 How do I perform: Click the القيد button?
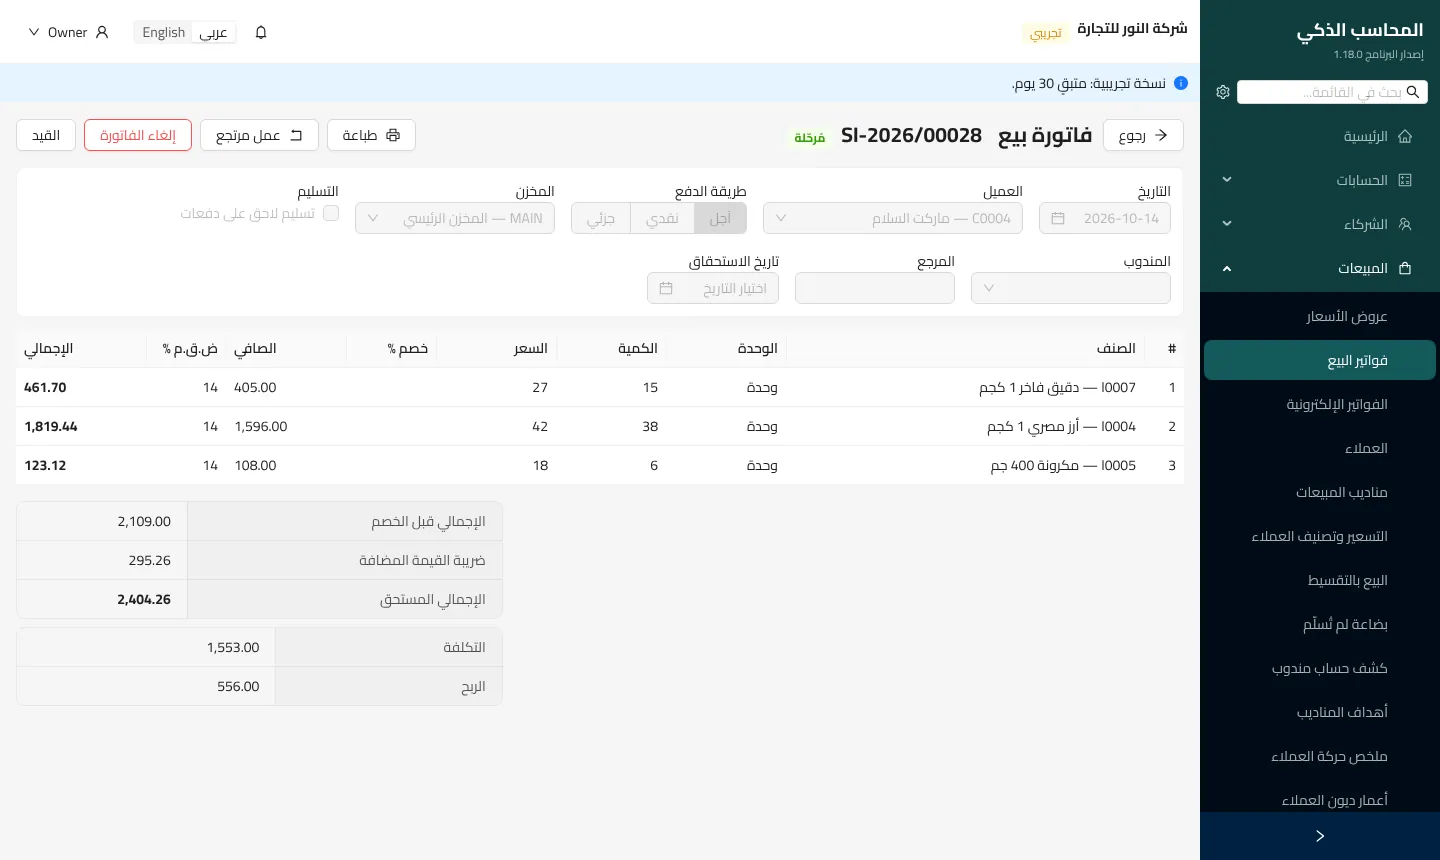pos(46,135)
